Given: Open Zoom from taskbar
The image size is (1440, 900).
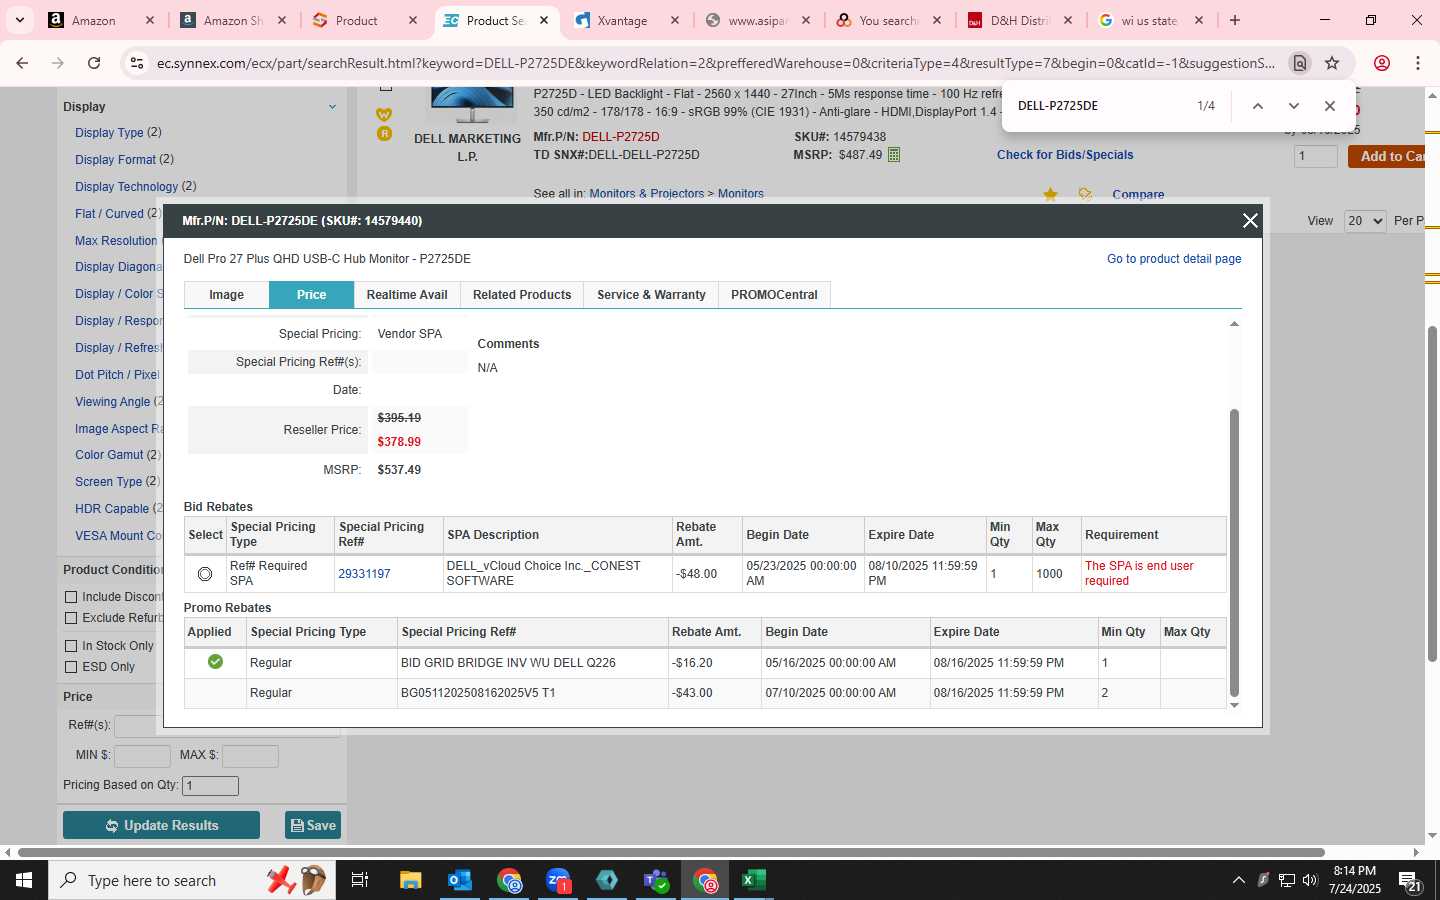Looking at the screenshot, I should tap(558, 880).
